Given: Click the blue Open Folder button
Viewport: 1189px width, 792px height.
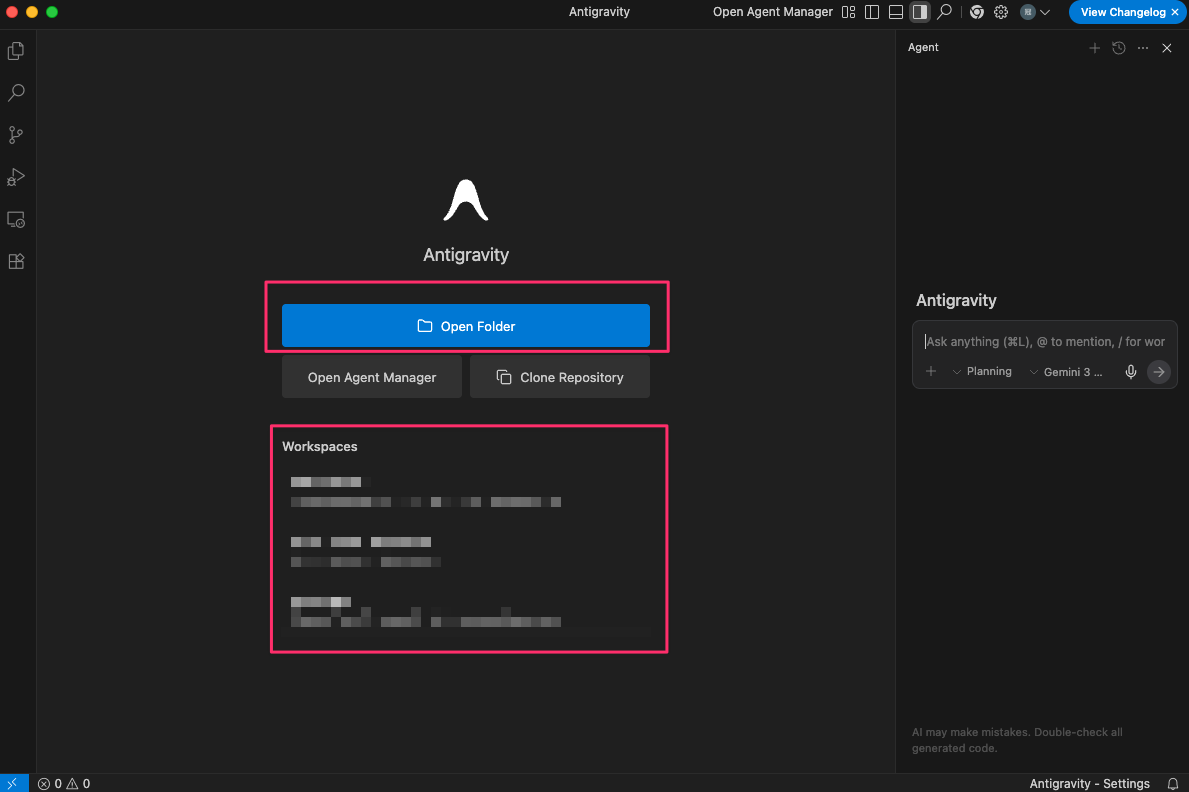Looking at the screenshot, I should [x=466, y=325].
